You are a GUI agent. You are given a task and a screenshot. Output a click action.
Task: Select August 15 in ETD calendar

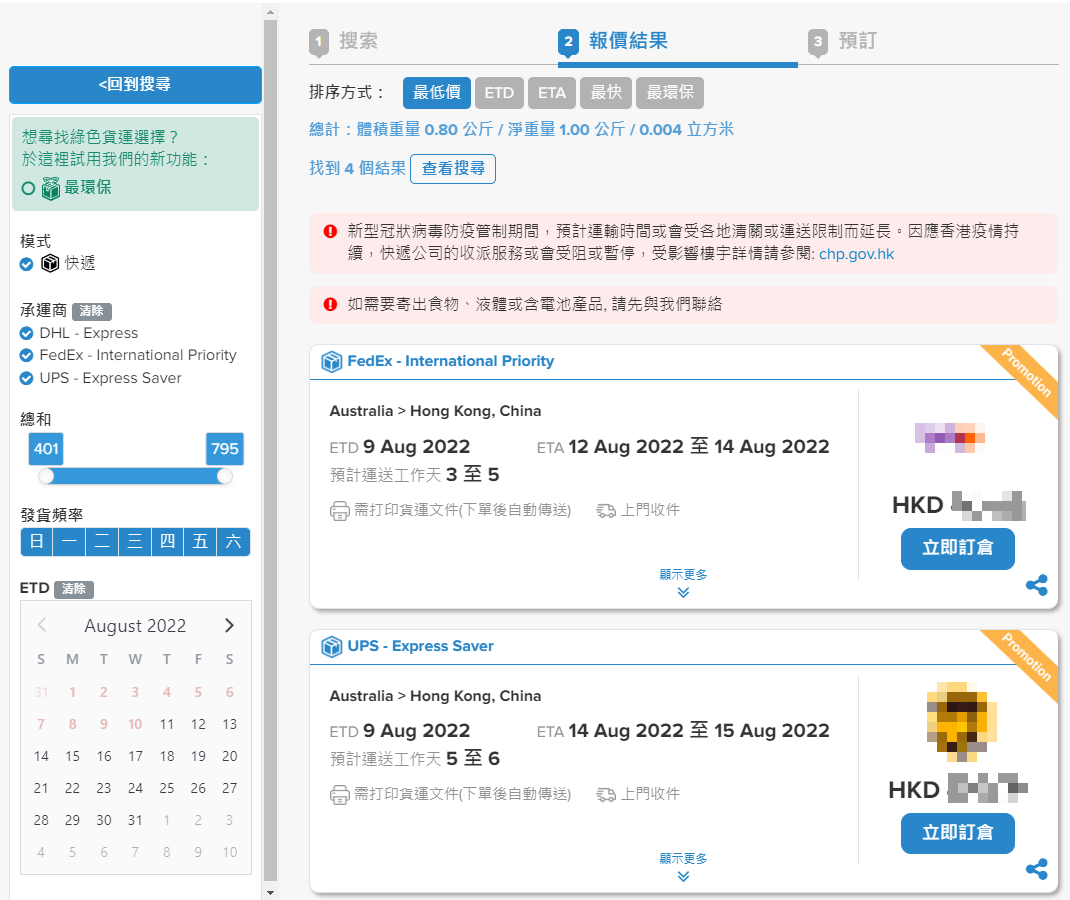click(72, 757)
